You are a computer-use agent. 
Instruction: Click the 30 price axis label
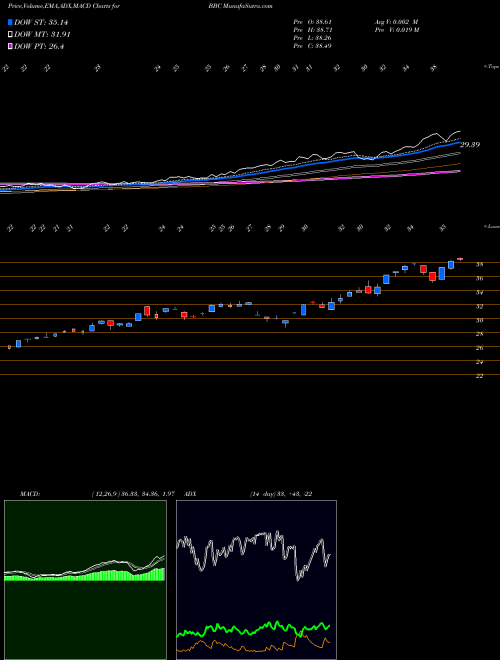point(479,320)
